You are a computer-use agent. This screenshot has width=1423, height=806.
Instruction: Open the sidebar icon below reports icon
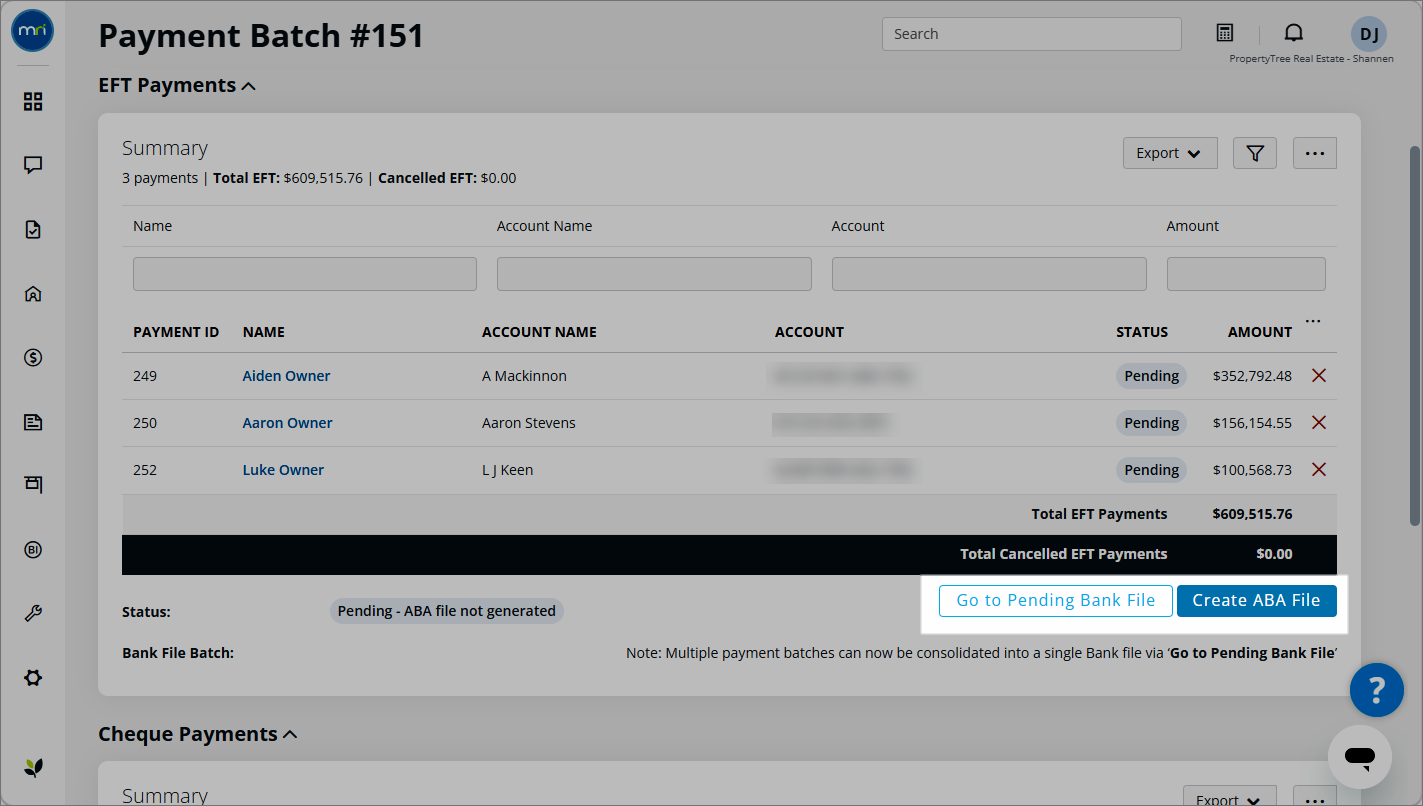[33, 485]
